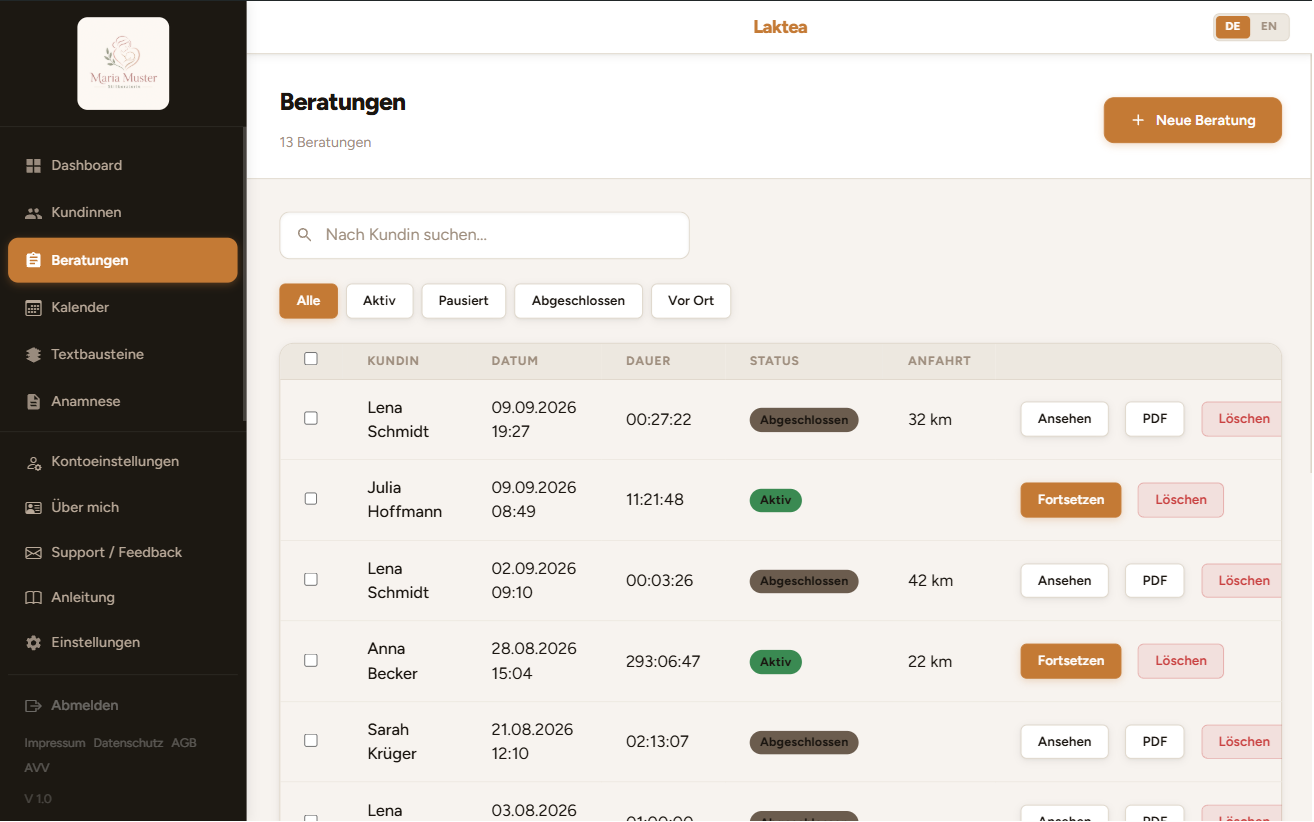Click the magnifier icon in search box

pyautogui.click(x=305, y=235)
